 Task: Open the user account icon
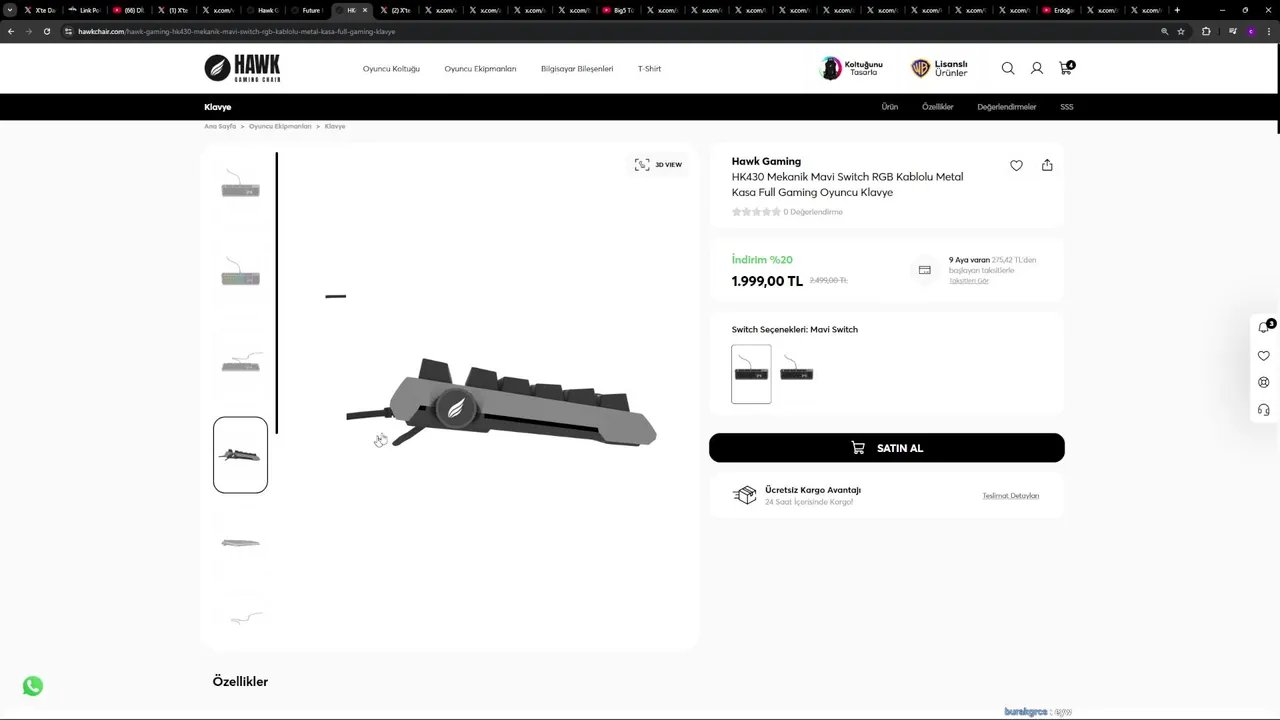[x=1037, y=68]
